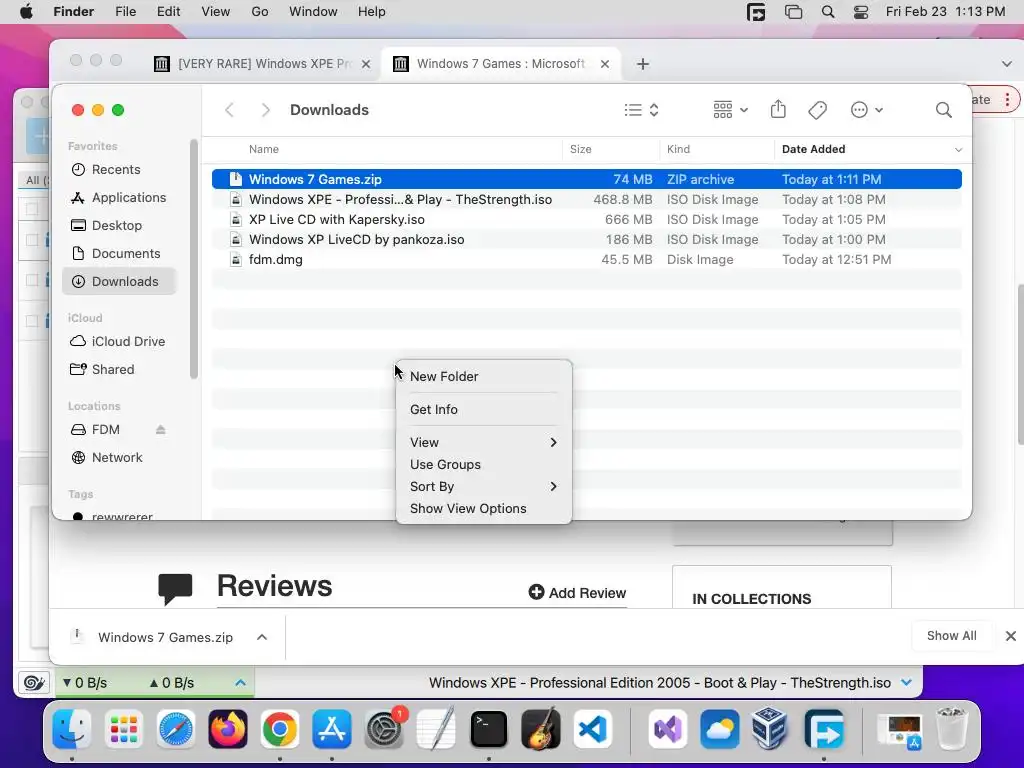This screenshot has width=1024, height=768.
Task: Close the Windows 7 Games browser tab
Action: pos(605,64)
